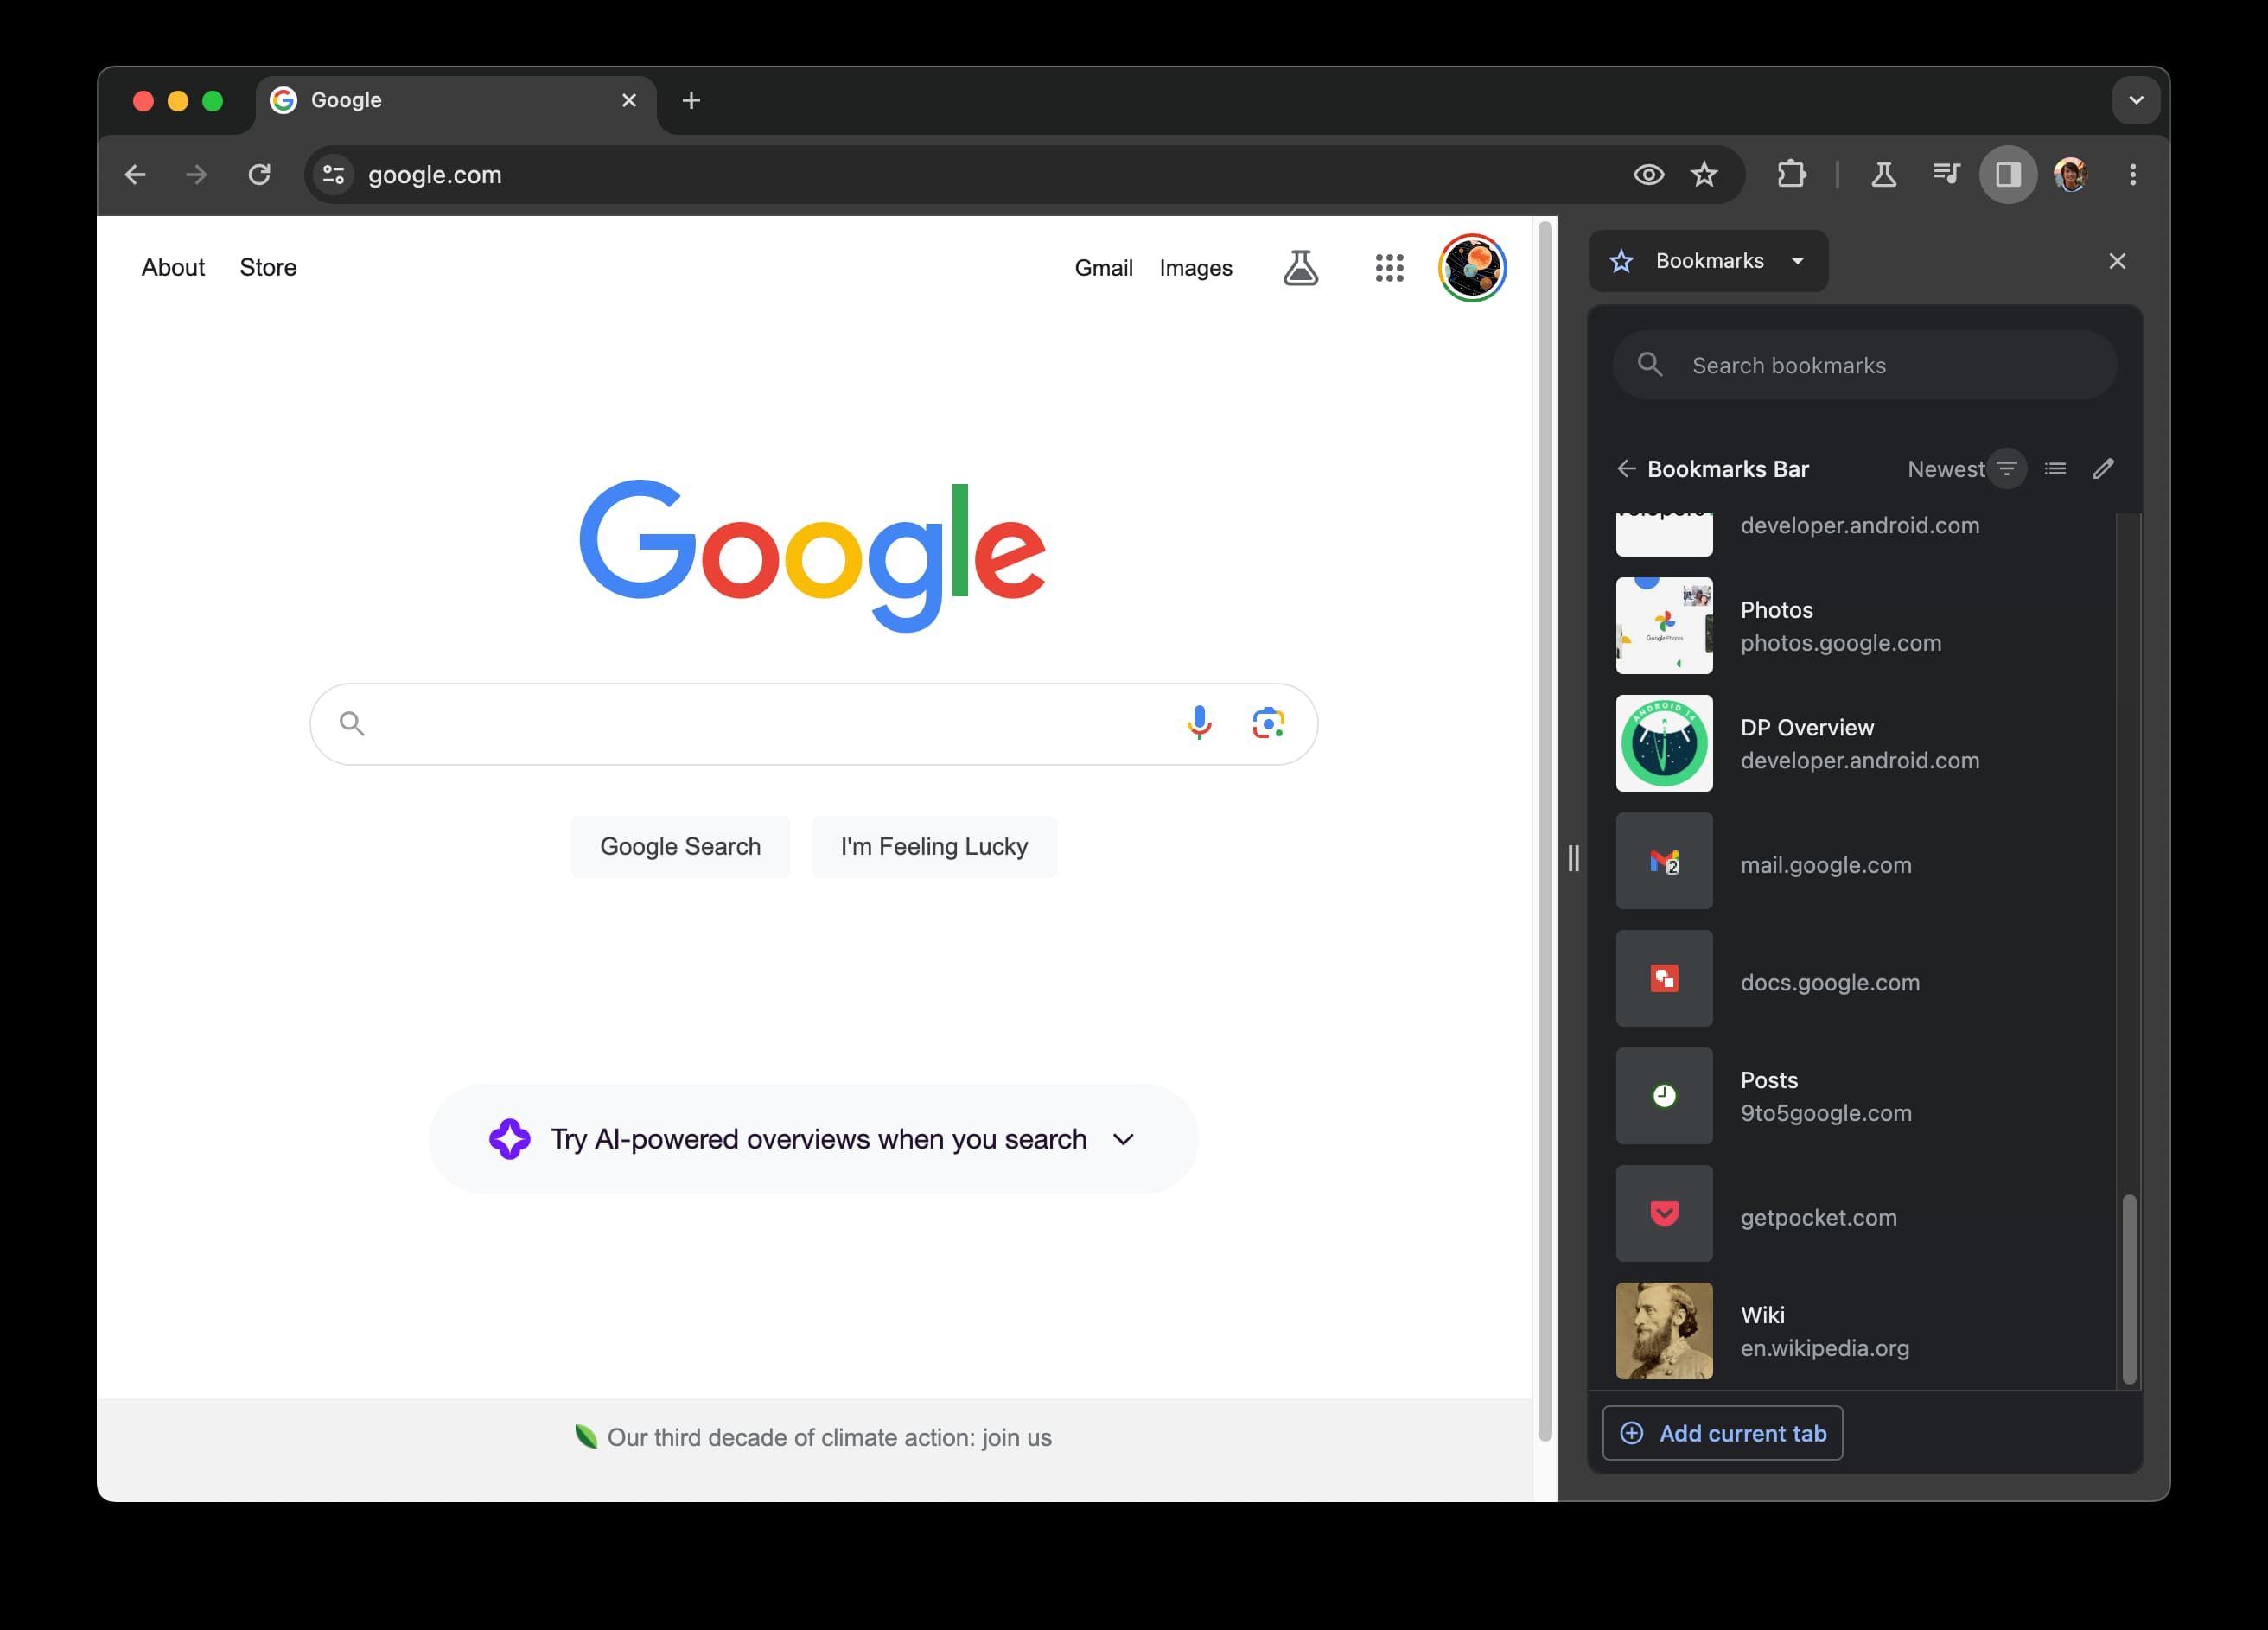The image size is (2268, 1630).
Task: Click the Add current tab button
Action: click(1722, 1432)
